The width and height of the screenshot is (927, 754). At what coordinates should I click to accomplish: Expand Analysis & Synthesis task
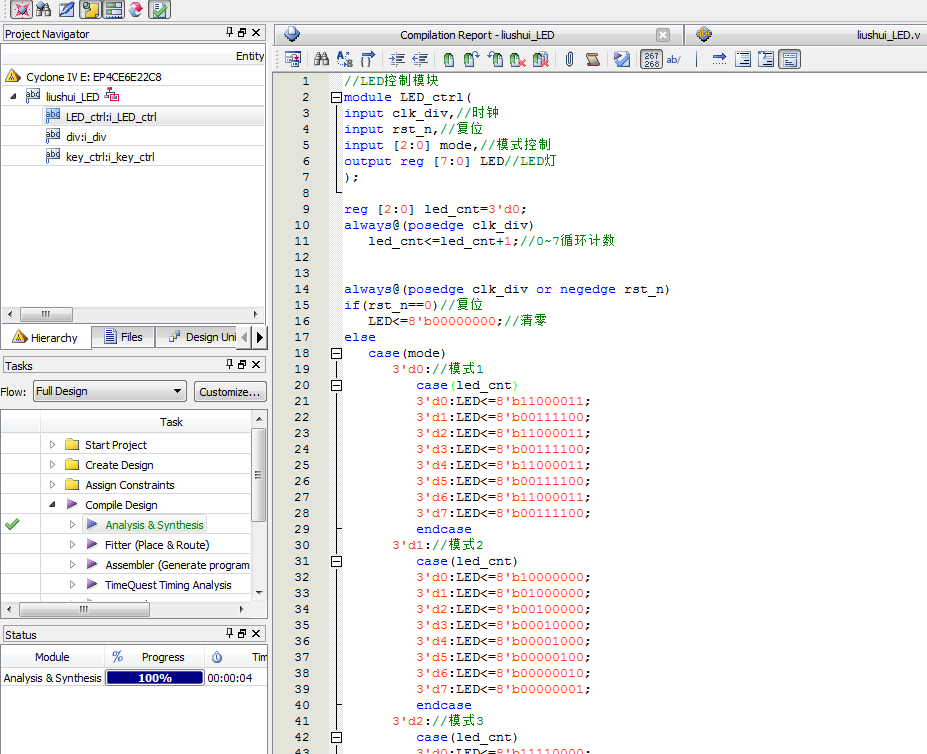coord(72,525)
